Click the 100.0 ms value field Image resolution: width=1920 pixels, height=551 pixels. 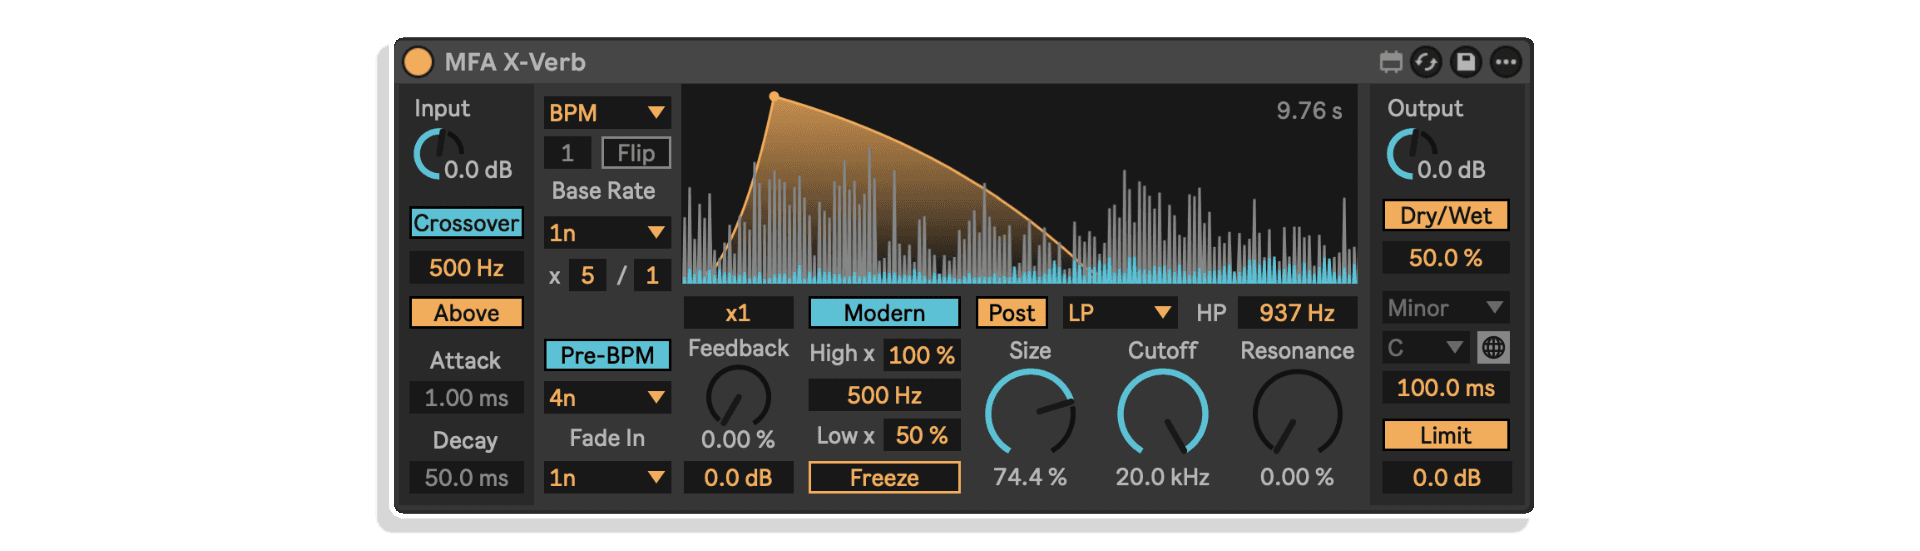(1446, 388)
